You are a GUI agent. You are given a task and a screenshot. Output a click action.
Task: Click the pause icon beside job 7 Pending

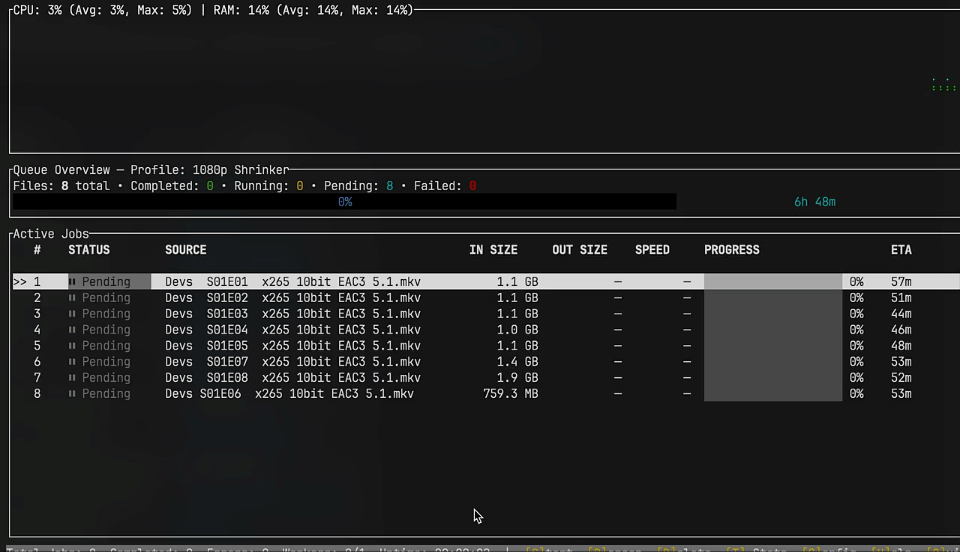point(72,378)
